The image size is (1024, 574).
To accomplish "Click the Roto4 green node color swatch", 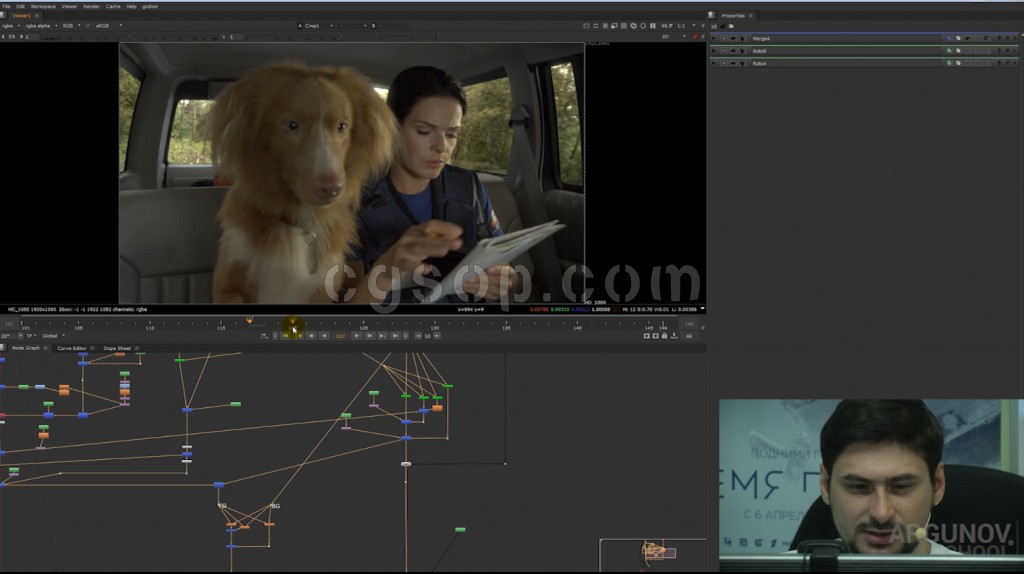I will pyautogui.click(x=949, y=63).
